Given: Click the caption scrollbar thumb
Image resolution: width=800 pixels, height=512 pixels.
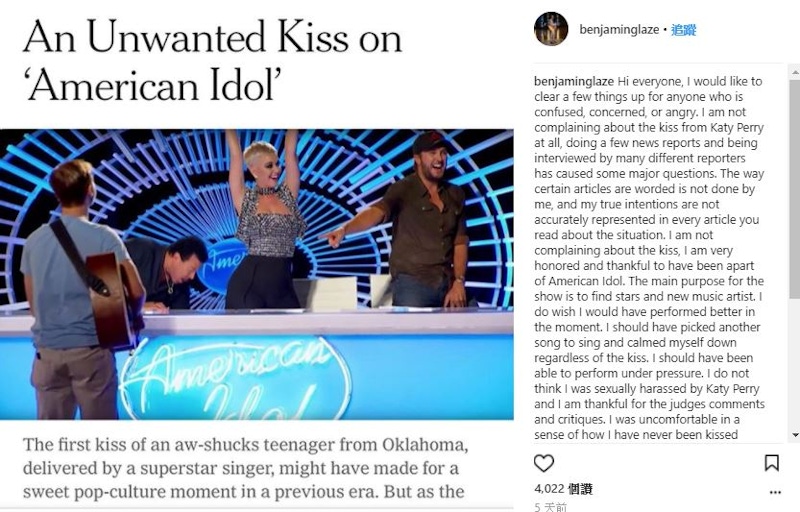Looking at the screenshot, I should (x=794, y=188).
